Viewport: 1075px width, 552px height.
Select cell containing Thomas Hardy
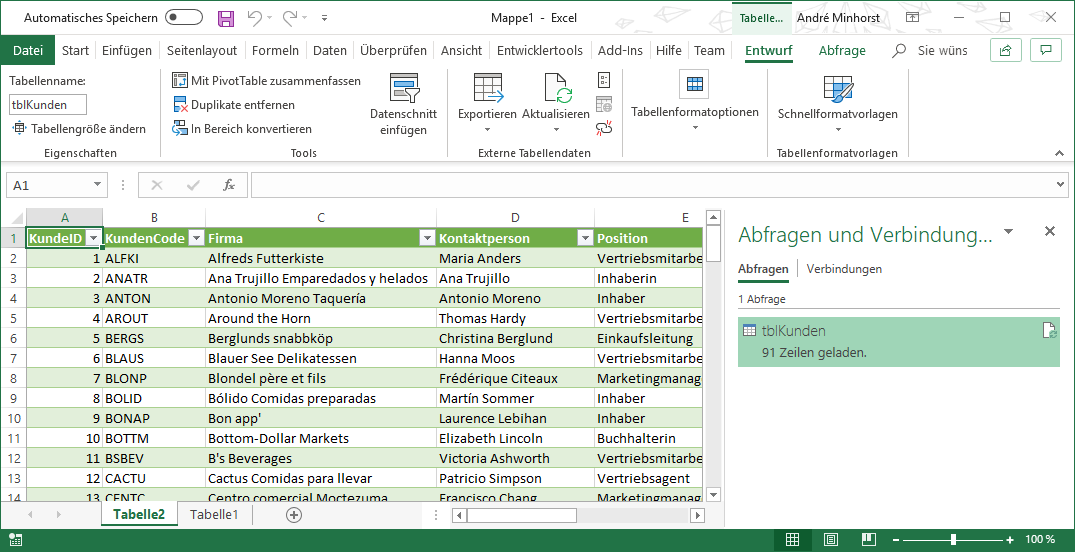pos(516,318)
